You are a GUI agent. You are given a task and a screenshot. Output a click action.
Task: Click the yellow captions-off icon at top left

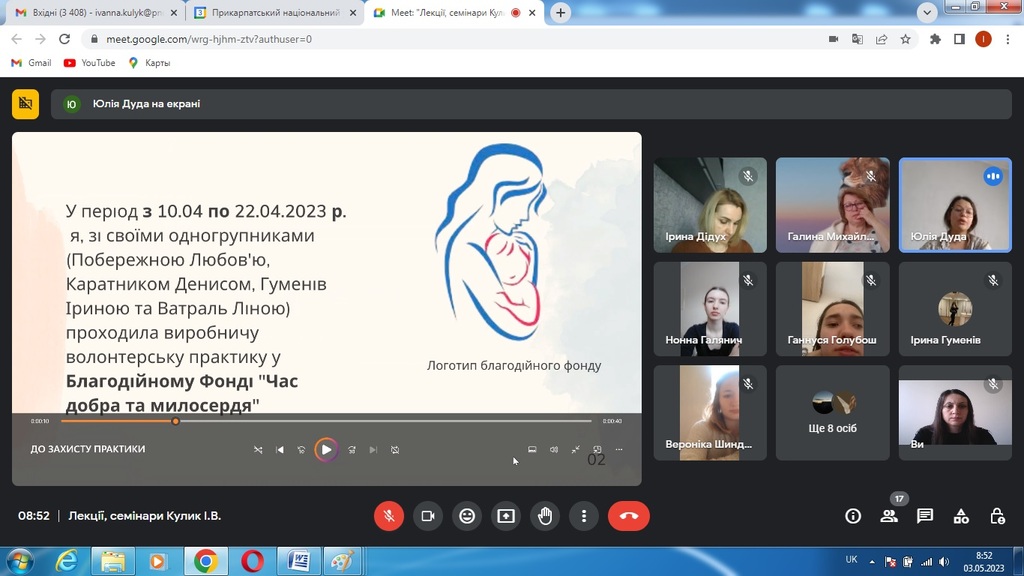click(25, 104)
